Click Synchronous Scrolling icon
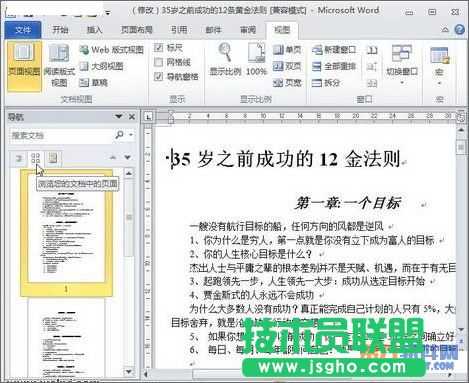The image size is (469, 383). pos(372,66)
